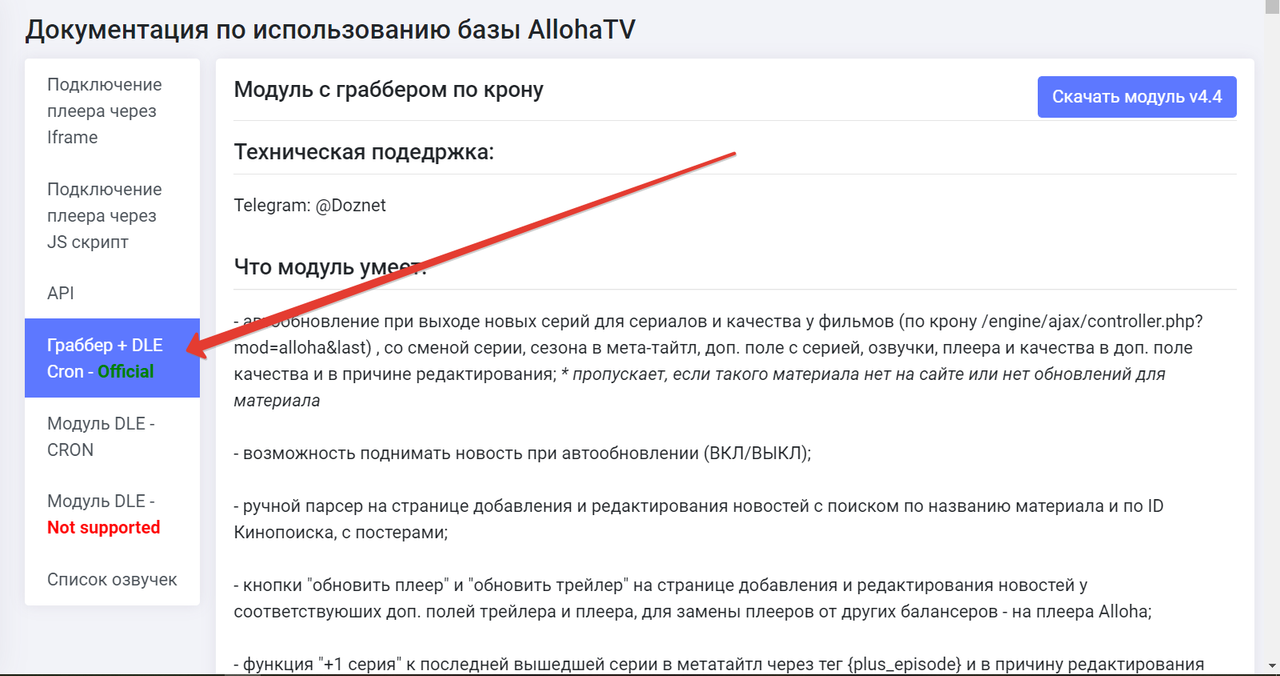Click paragraph about функция "+1 серия"

(x=718, y=665)
